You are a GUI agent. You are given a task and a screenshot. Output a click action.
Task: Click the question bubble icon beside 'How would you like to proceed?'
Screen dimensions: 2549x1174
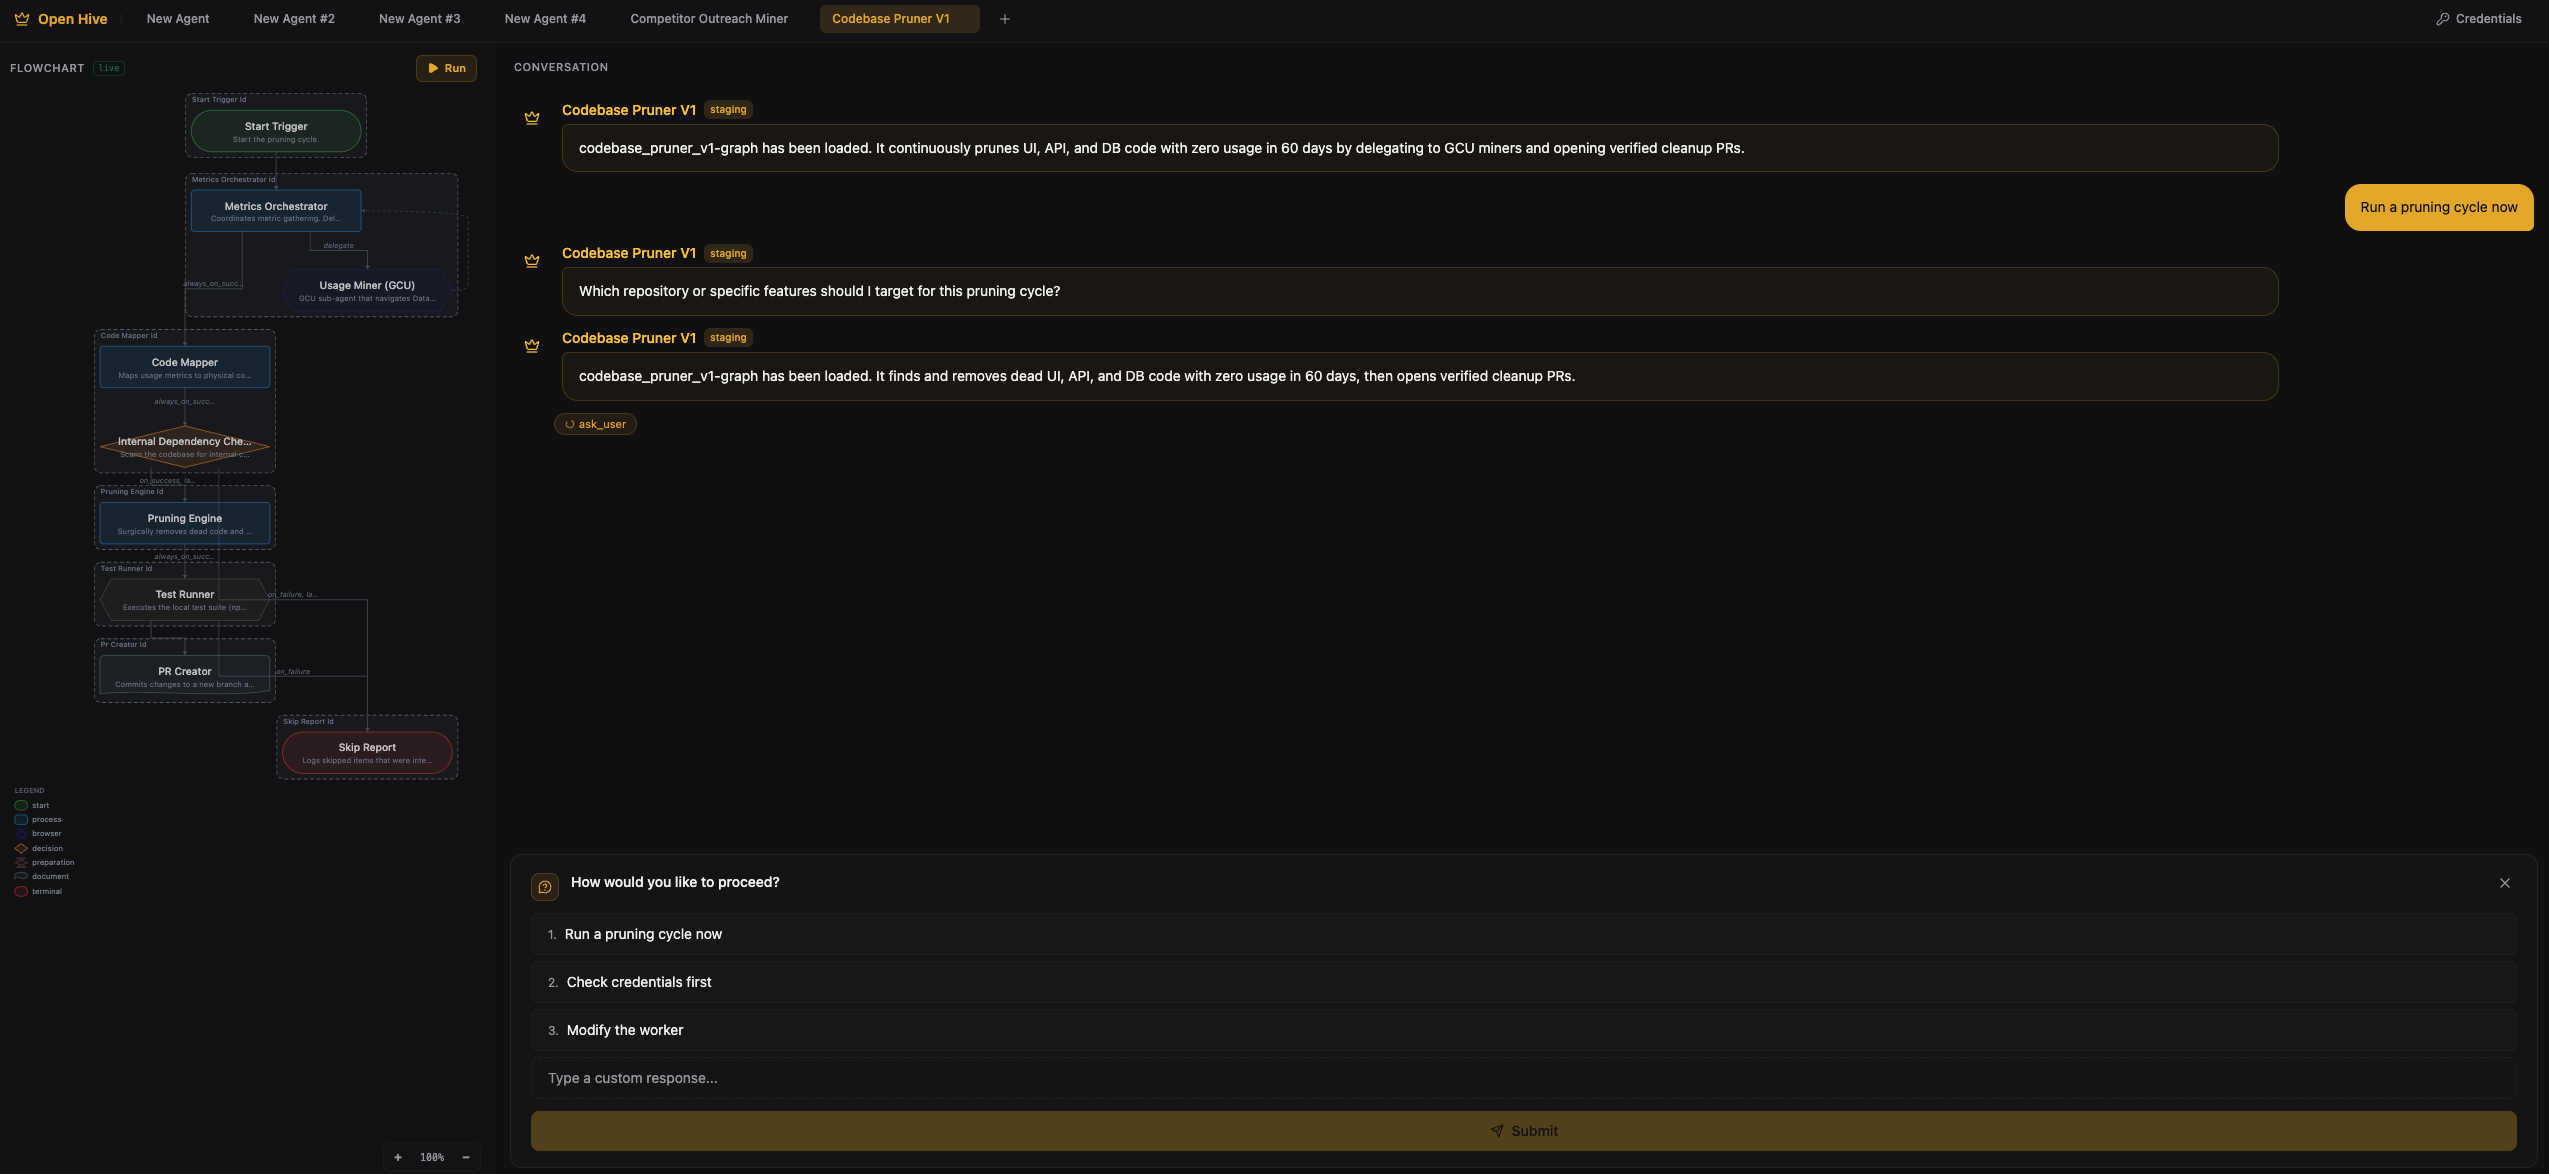click(545, 886)
